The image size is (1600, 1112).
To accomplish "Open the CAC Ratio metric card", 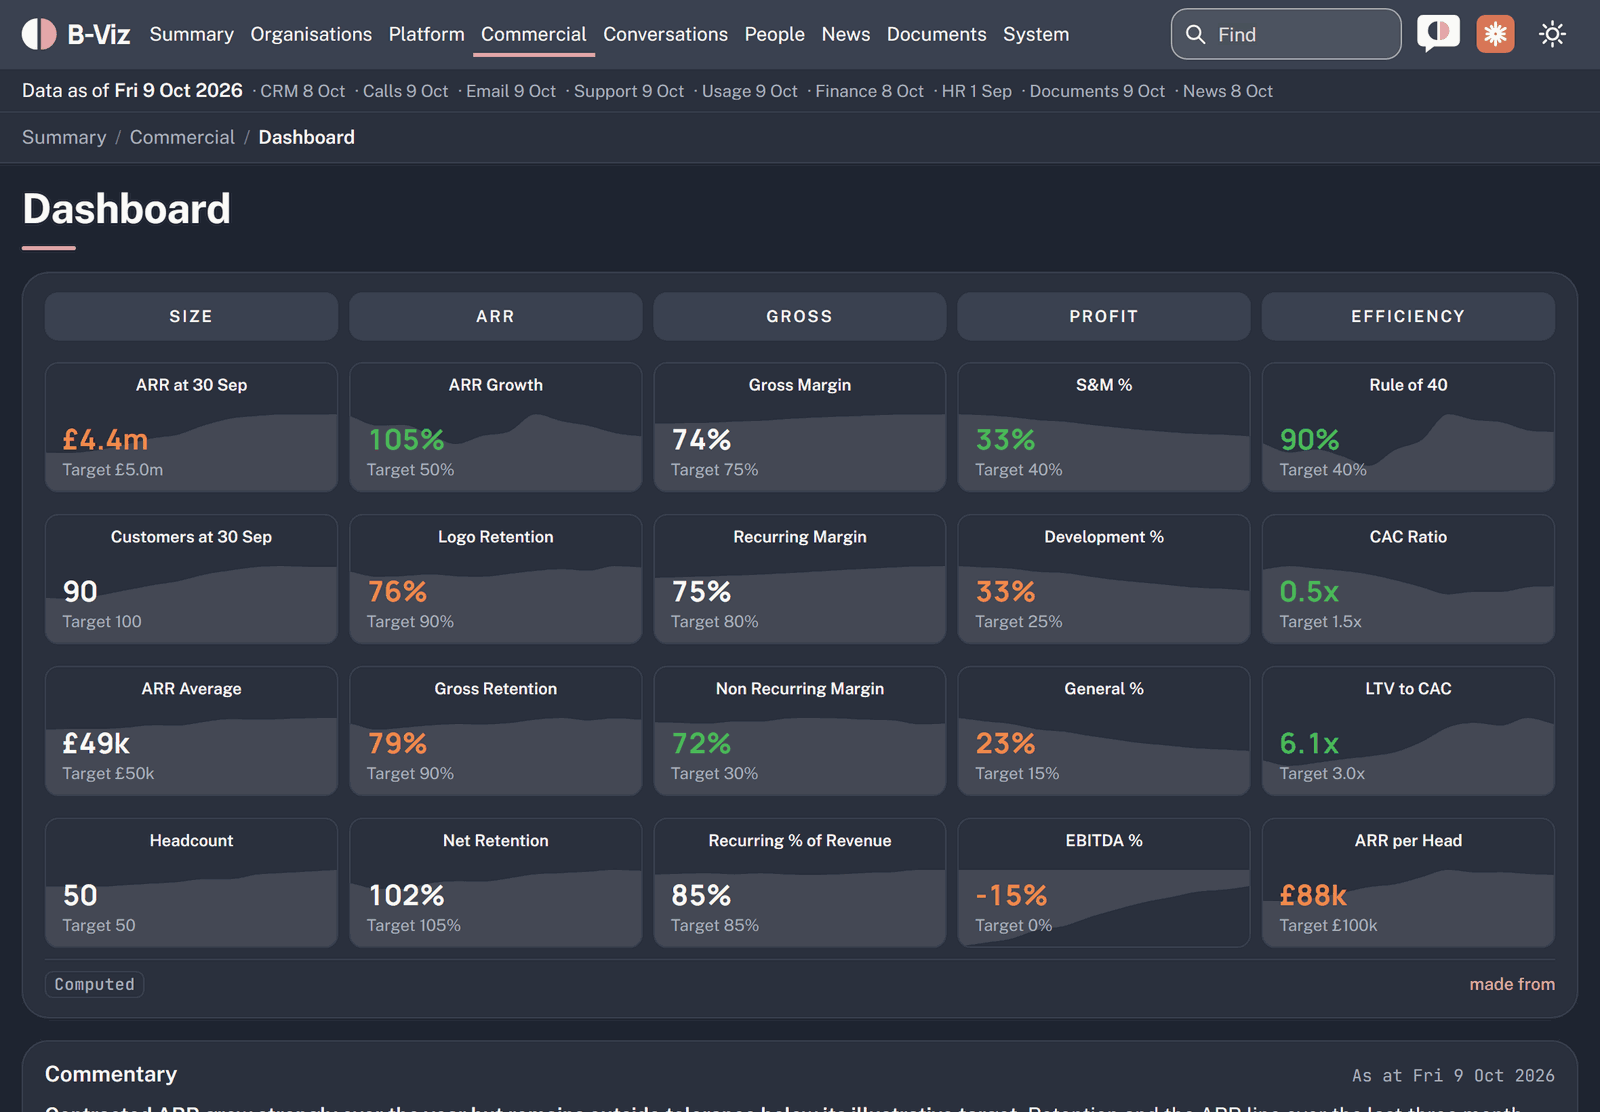I will click(1408, 579).
